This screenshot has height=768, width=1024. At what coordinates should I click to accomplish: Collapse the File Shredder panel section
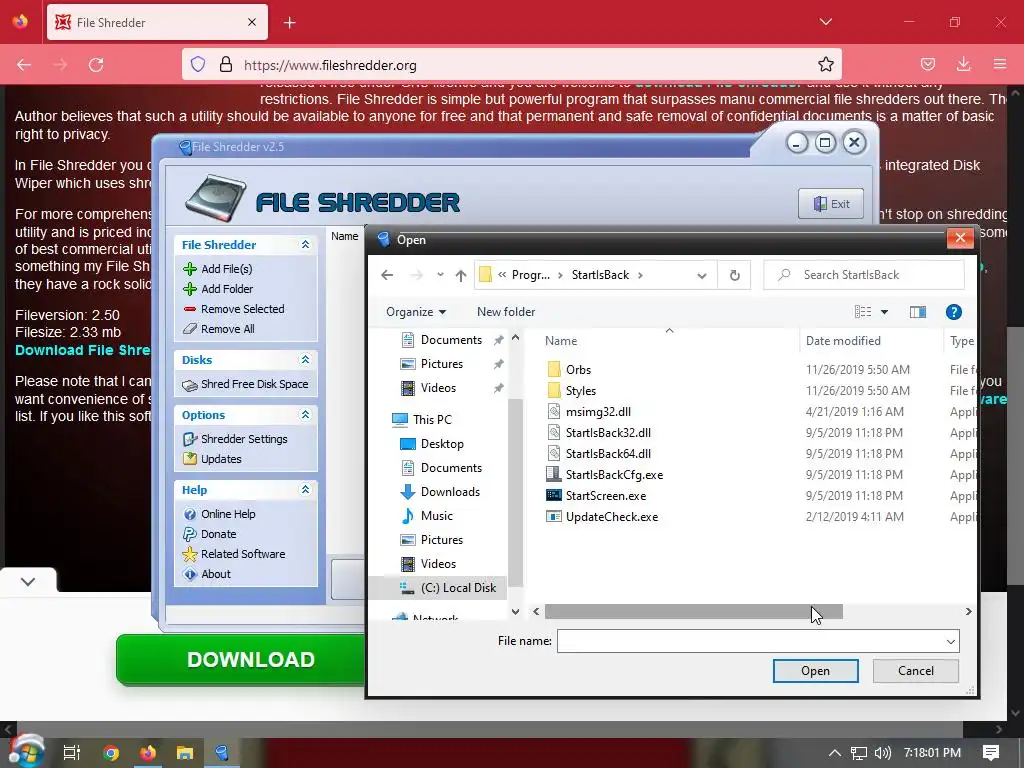[x=305, y=245]
